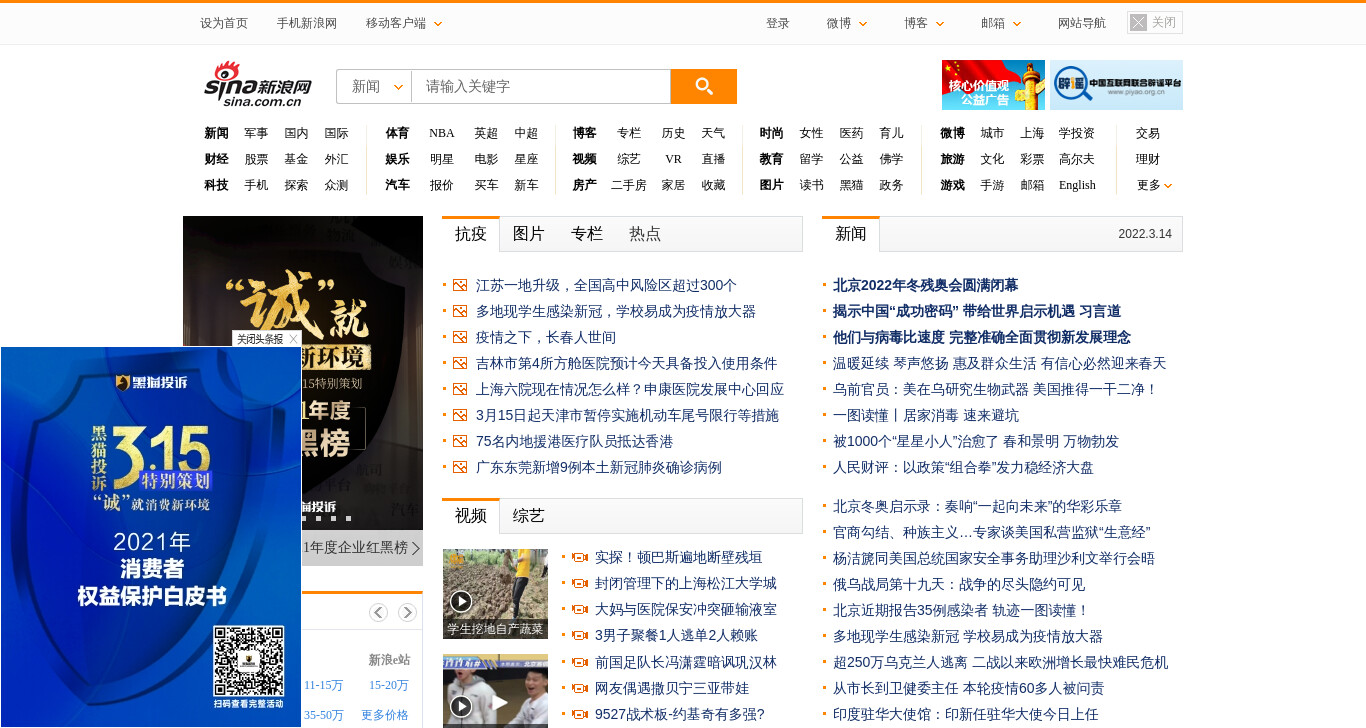Click the 11-15万 price range link
The height and width of the screenshot is (728, 1366).
pyautogui.click(x=323, y=685)
